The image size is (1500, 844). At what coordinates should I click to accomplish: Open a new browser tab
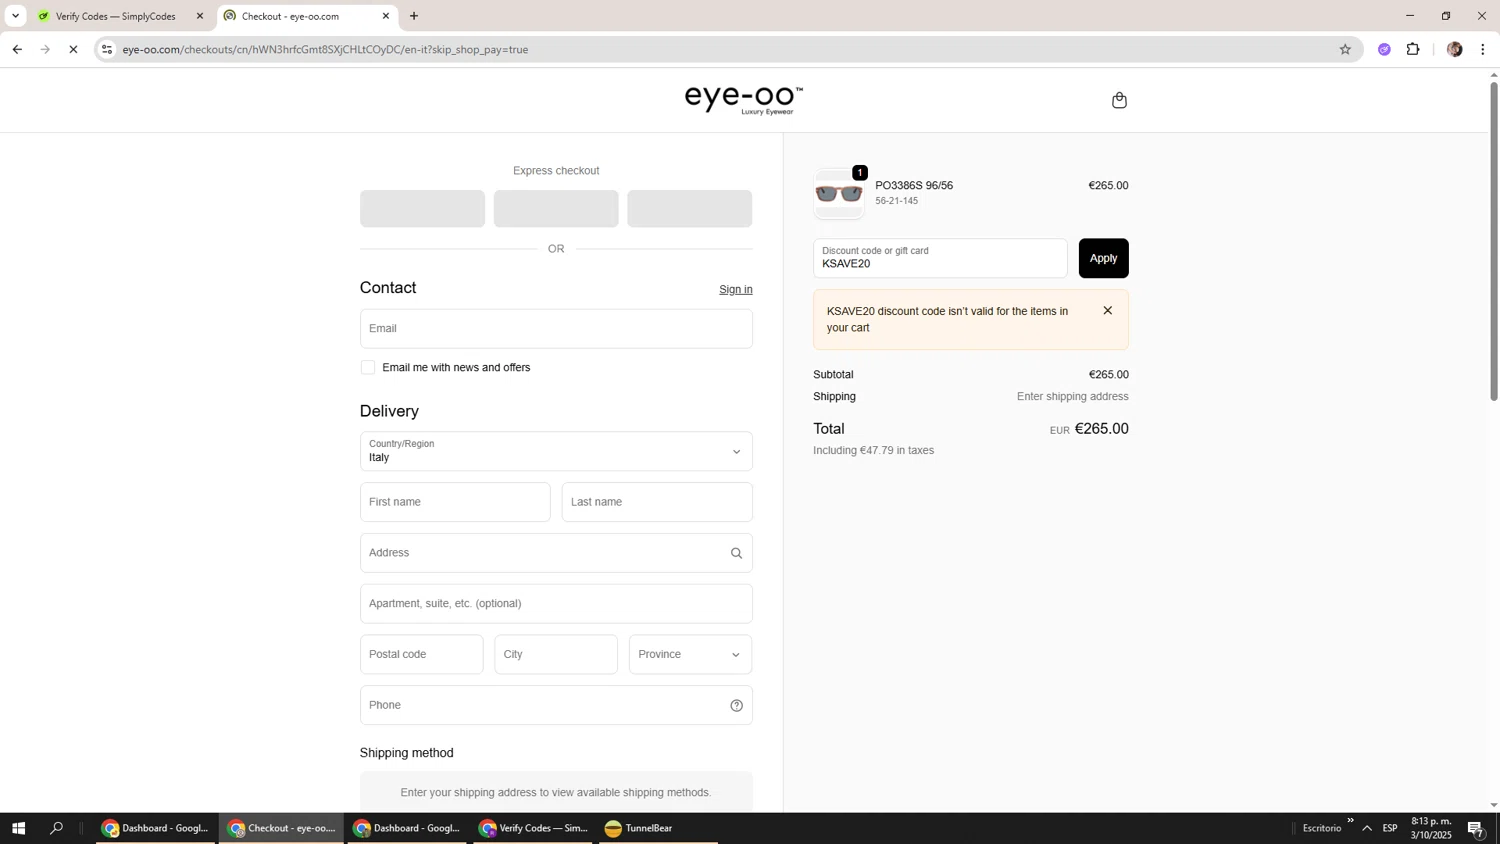tap(414, 16)
